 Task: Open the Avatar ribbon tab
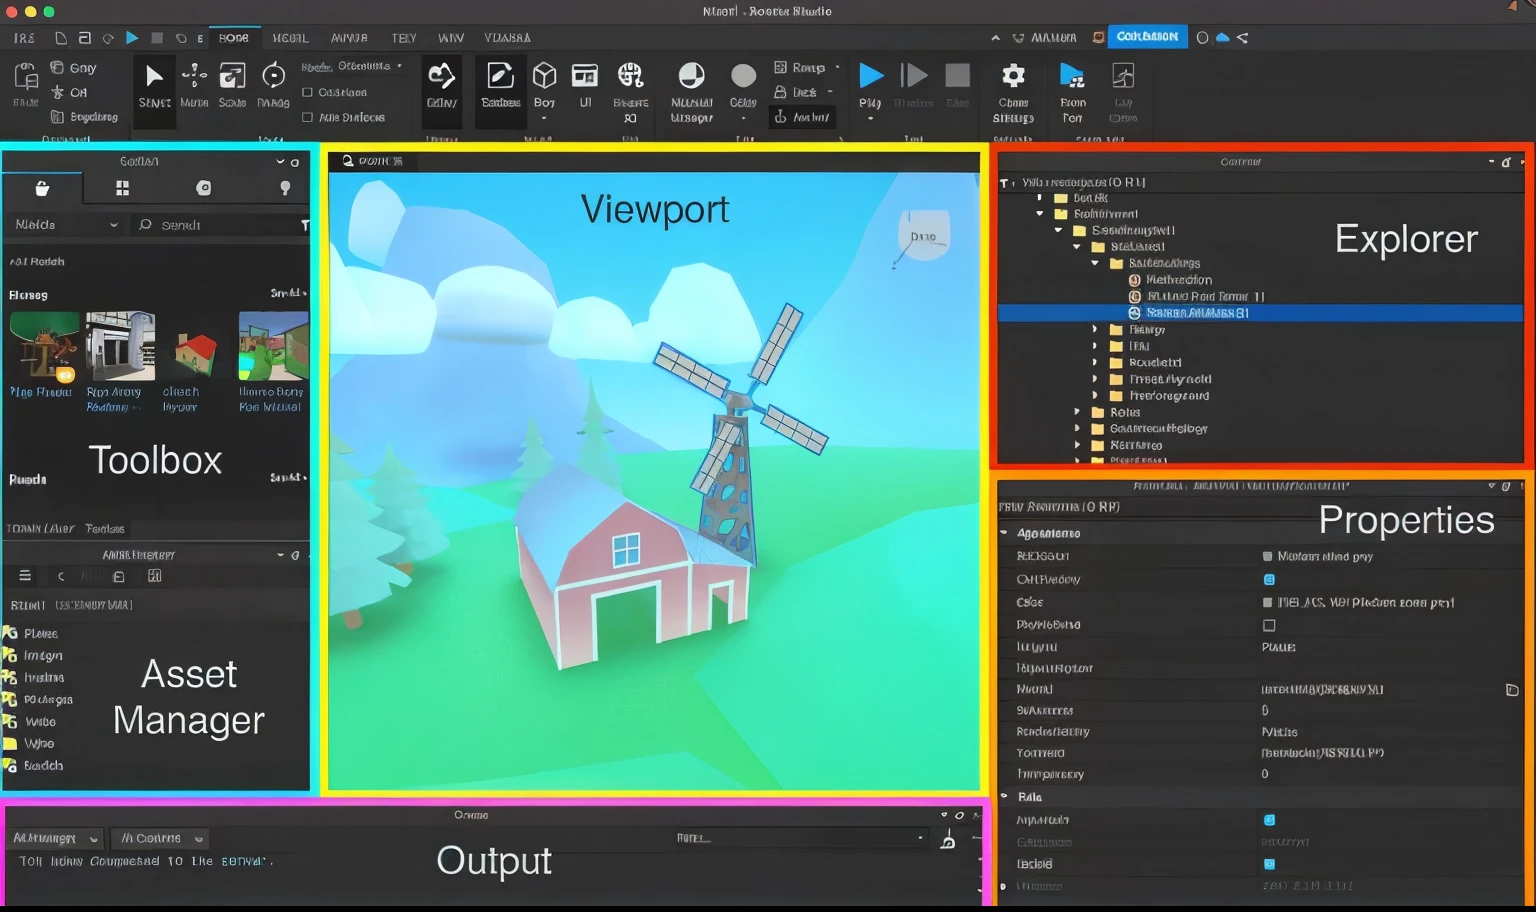pos(349,38)
